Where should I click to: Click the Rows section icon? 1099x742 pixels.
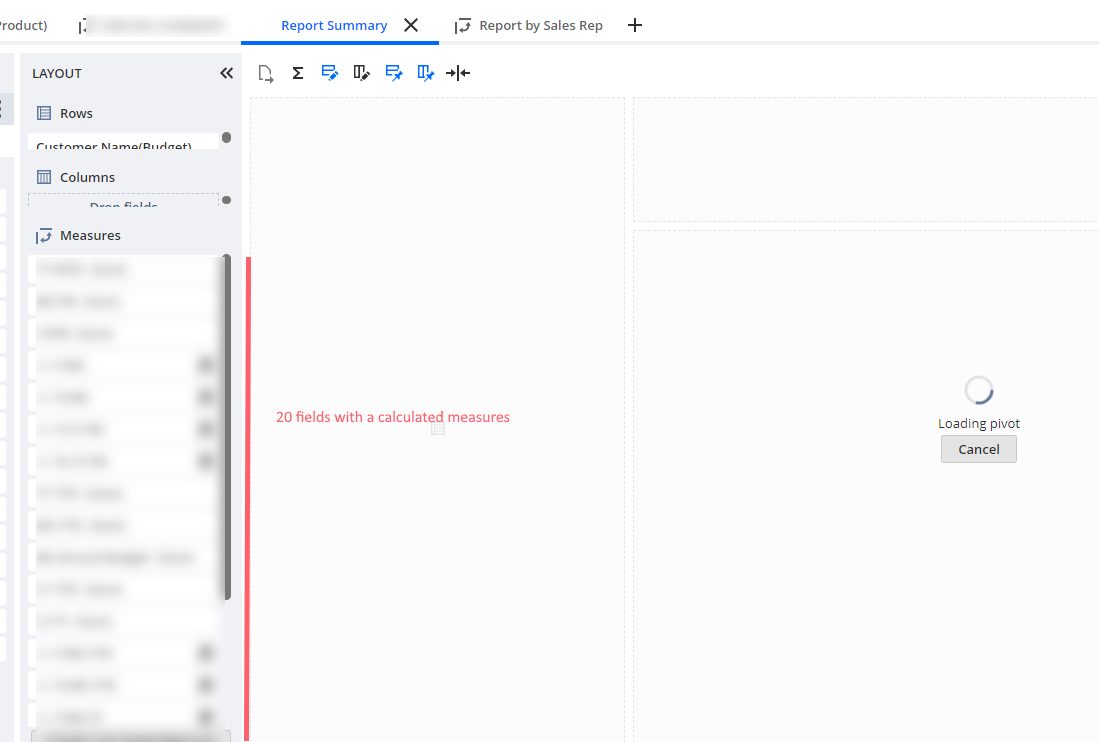[x=44, y=113]
